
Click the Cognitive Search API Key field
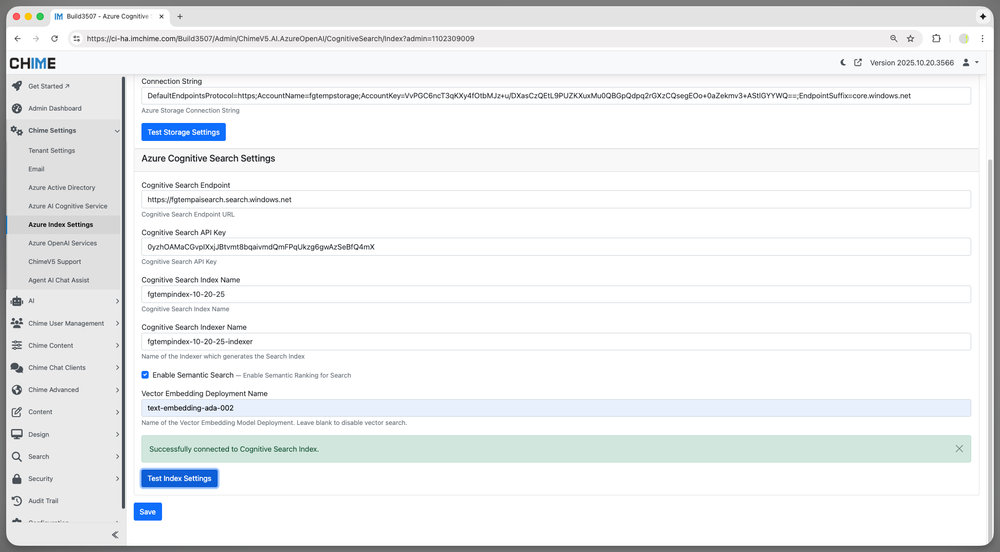pyautogui.click(x=556, y=247)
